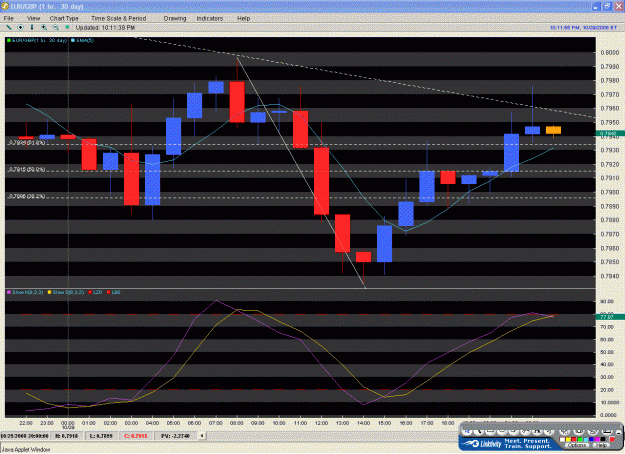Viewport: 625px width, 454px height.
Task: Click the crosshair target toolbar icon
Action: [20, 28]
